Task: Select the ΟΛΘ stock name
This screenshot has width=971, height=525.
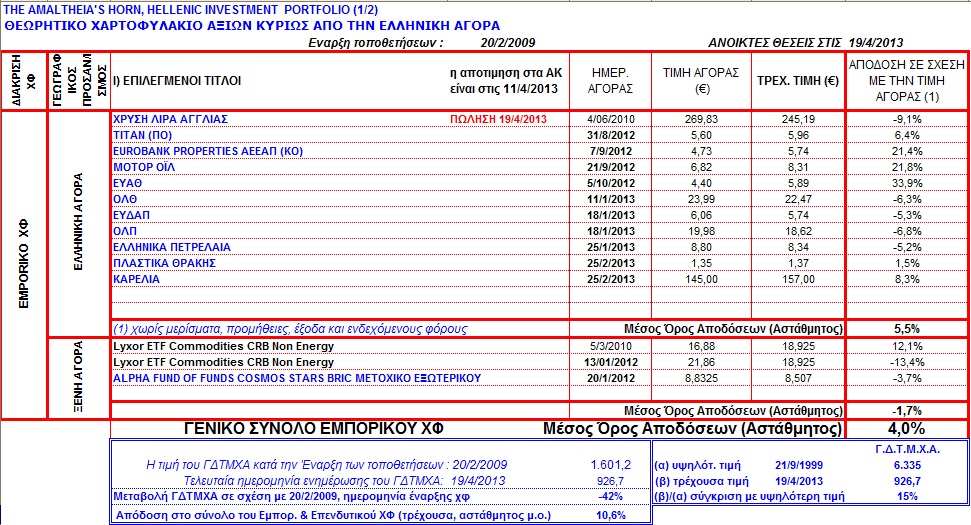Action: coord(125,199)
